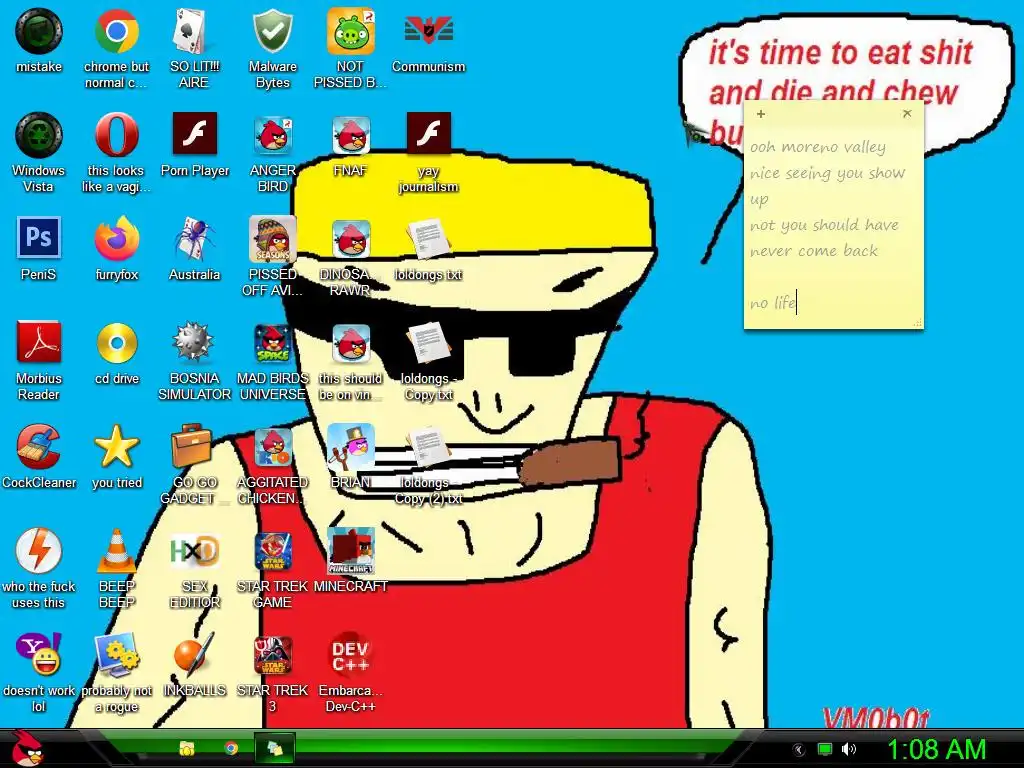The width and height of the screenshot is (1024, 768).
Task: Launch the 'ANGER BIRD' icon
Action: pyautogui.click(x=272, y=135)
